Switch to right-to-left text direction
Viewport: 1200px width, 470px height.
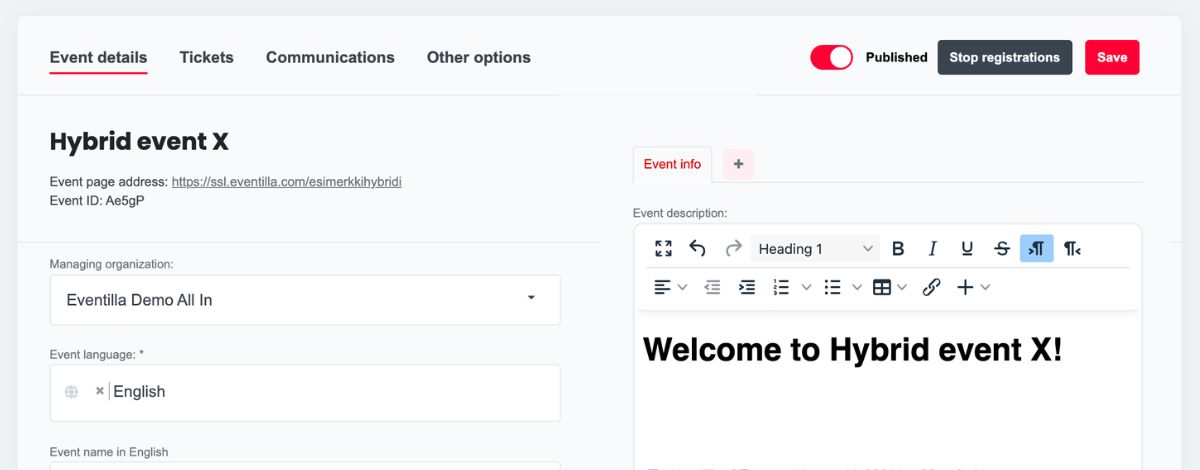(x=1072, y=249)
